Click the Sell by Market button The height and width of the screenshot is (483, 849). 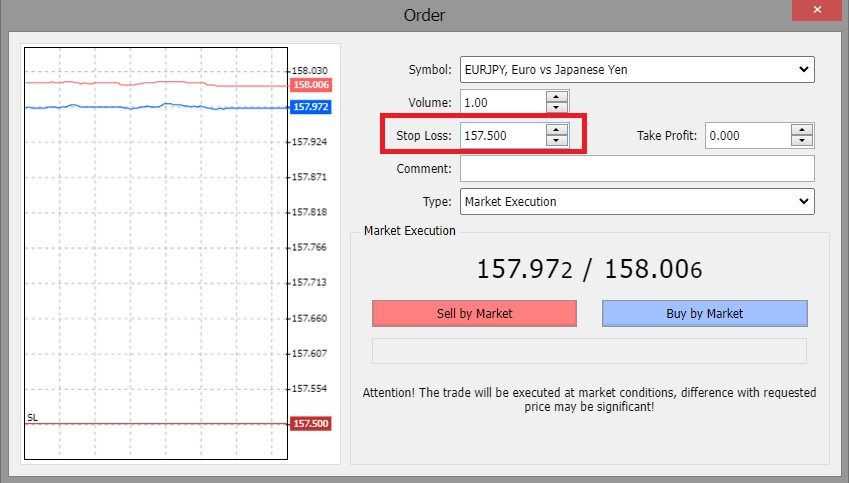[474, 313]
